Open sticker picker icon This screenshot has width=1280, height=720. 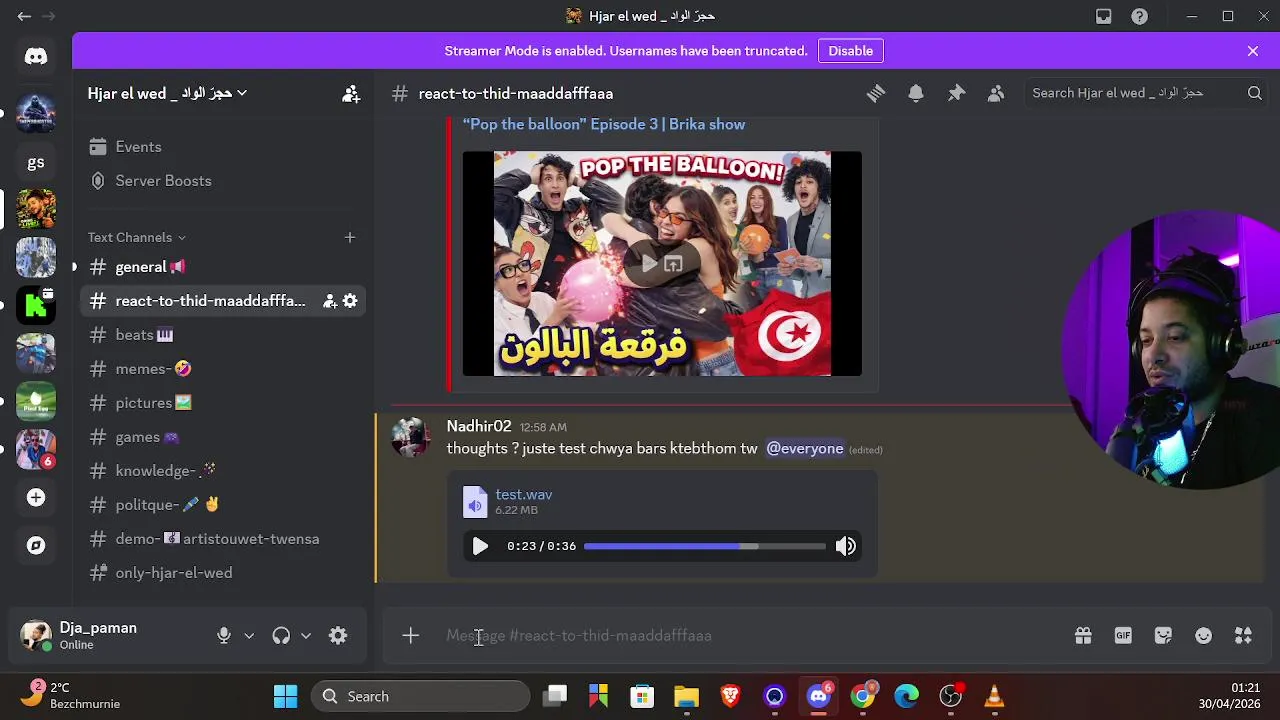click(1163, 636)
